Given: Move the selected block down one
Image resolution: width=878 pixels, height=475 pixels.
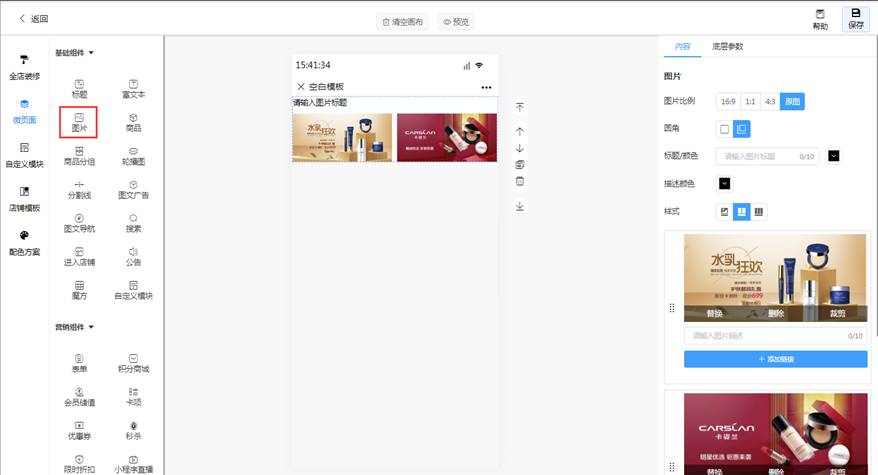Looking at the screenshot, I should (x=520, y=148).
